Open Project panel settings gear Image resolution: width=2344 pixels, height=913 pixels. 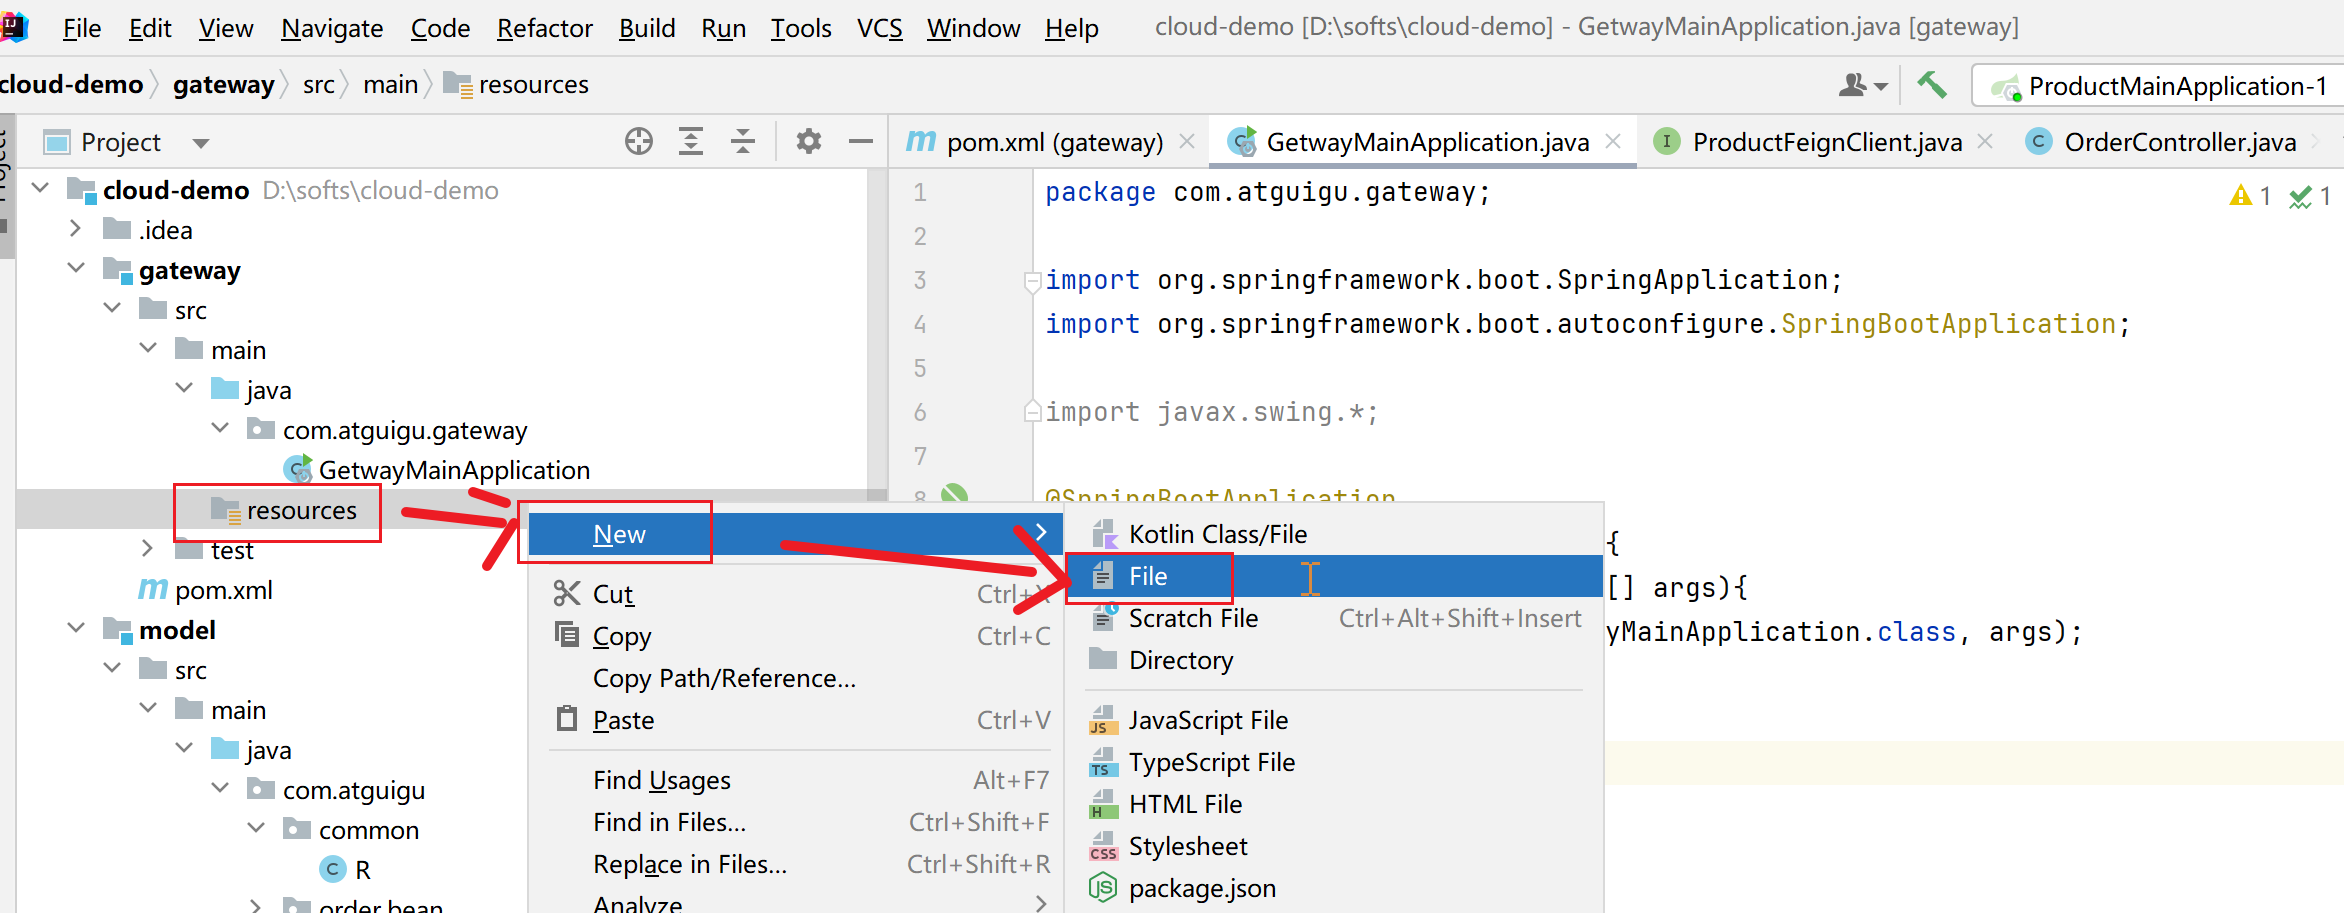(x=808, y=142)
